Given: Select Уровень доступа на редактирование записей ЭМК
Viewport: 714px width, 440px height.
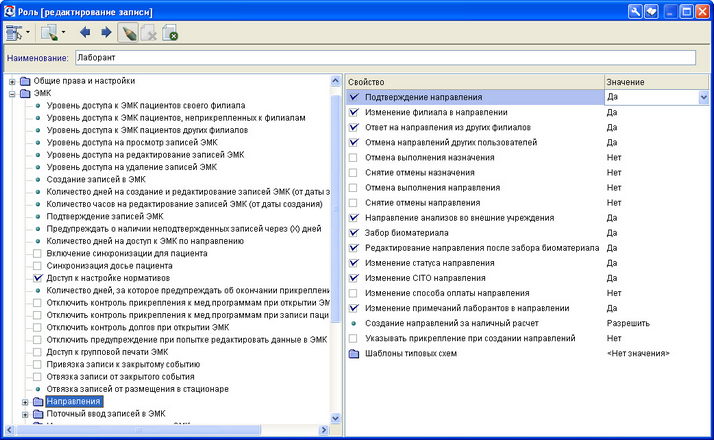Looking at the screenshot, I should pos(145,155).
